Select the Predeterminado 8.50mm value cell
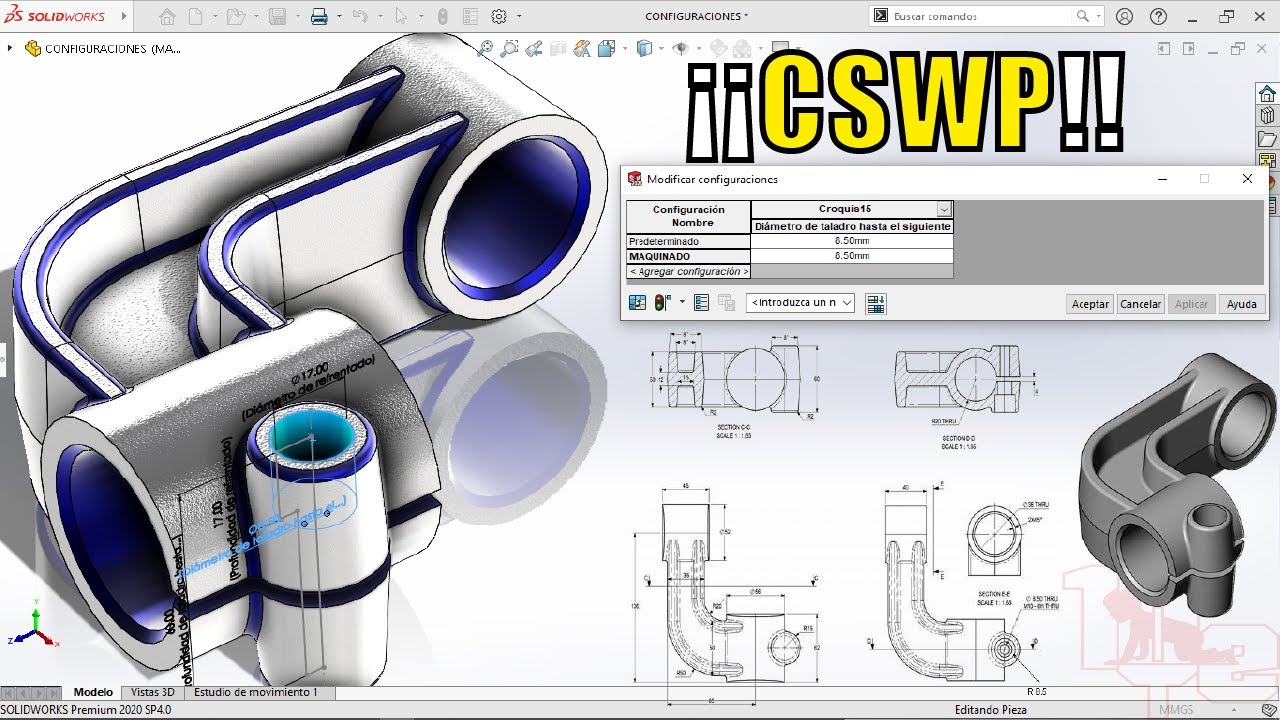 852,242
